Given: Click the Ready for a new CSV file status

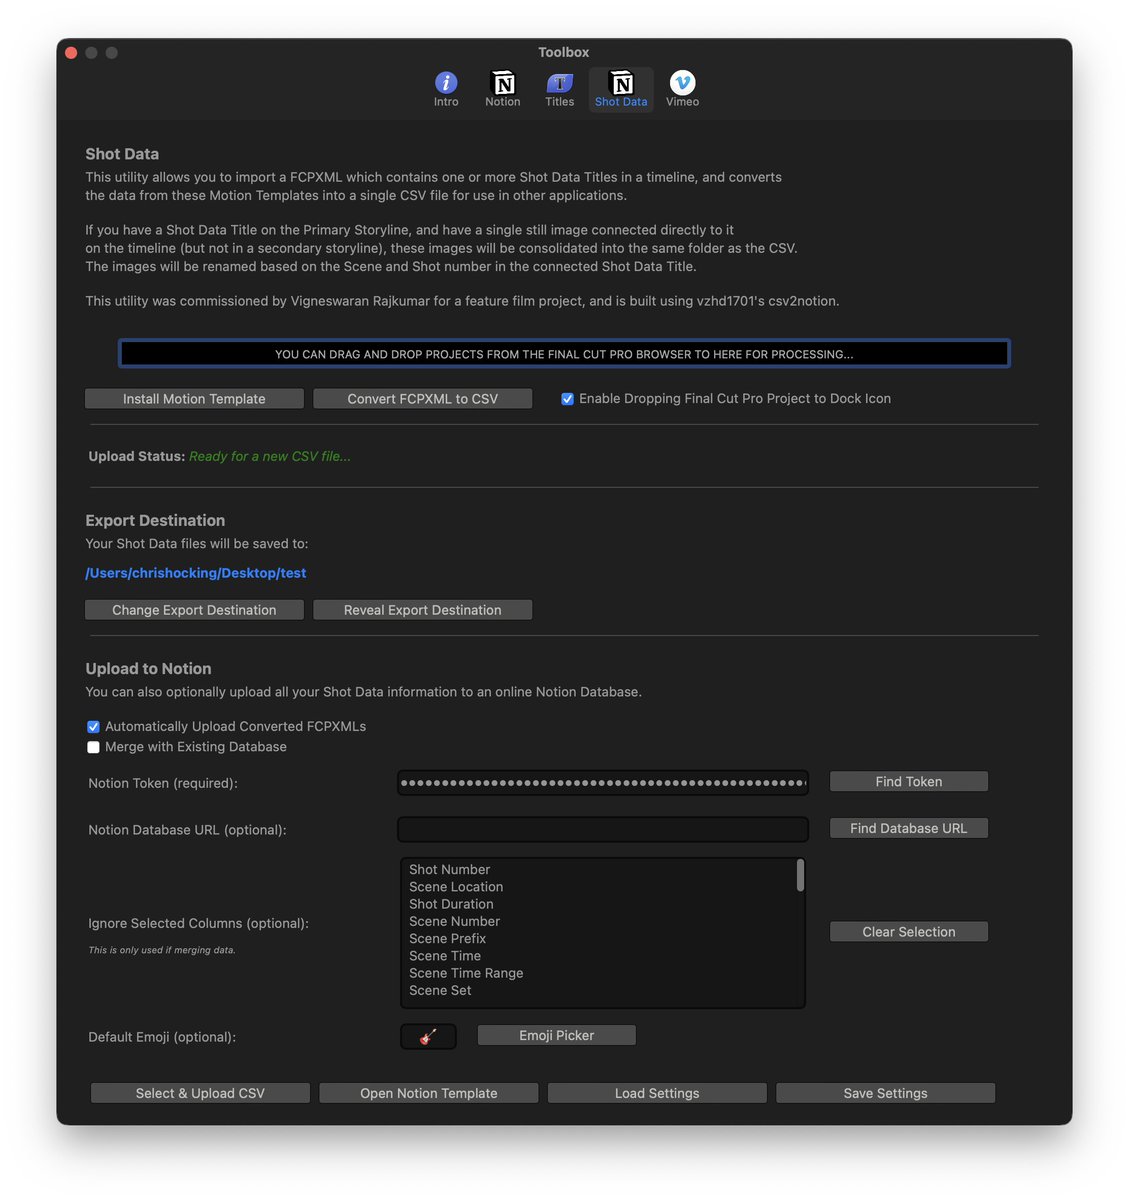Looking at the screenshot, I should click(270, 456).
